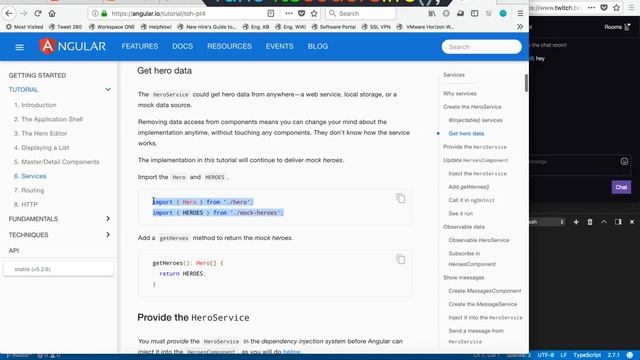Open BLOG in Angular nav

point(318,46)
